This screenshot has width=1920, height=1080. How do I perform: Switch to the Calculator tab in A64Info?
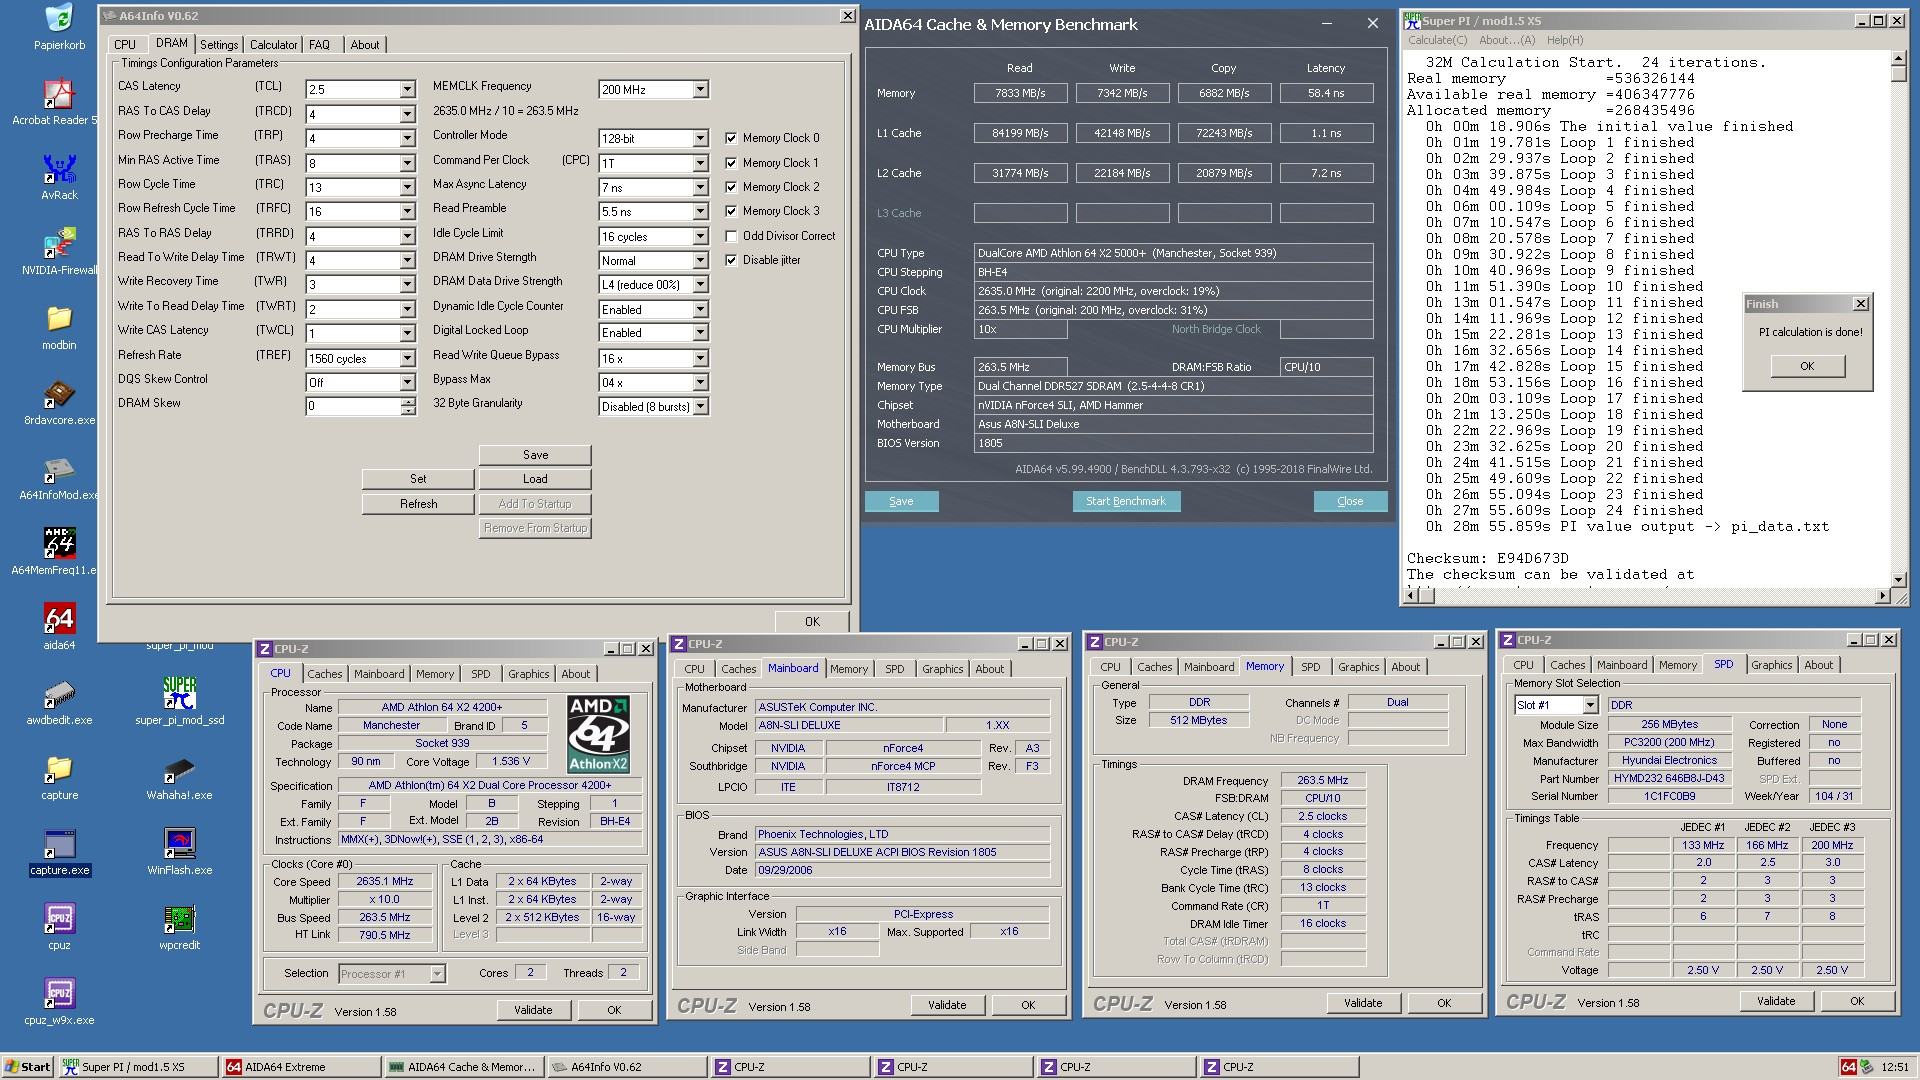click(x=273, y=45)
